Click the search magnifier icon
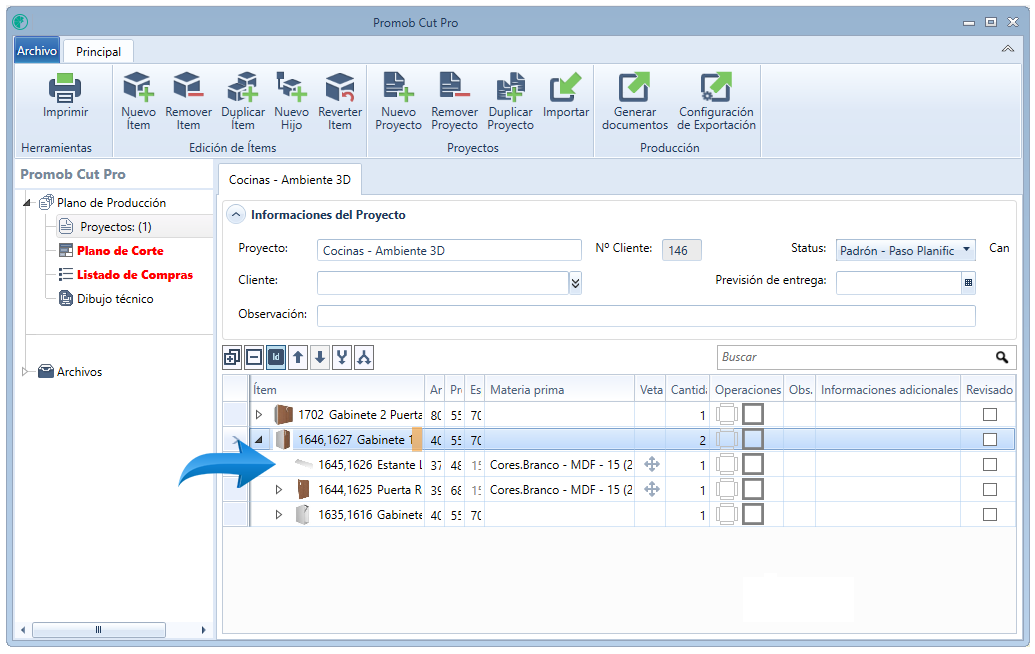Screen dimensions: 1035x654 click(x=1001, y=357)
